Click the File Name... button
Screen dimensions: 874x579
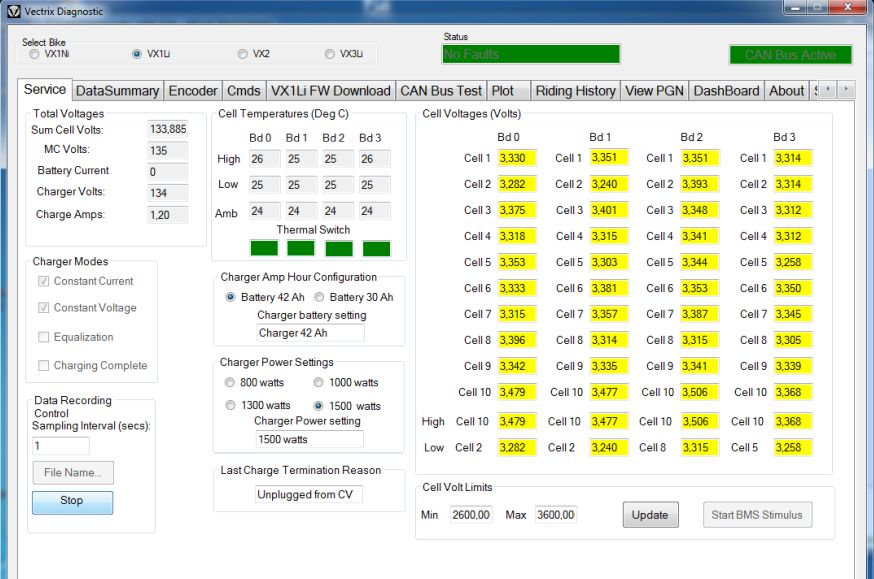[x=73, y=472]
